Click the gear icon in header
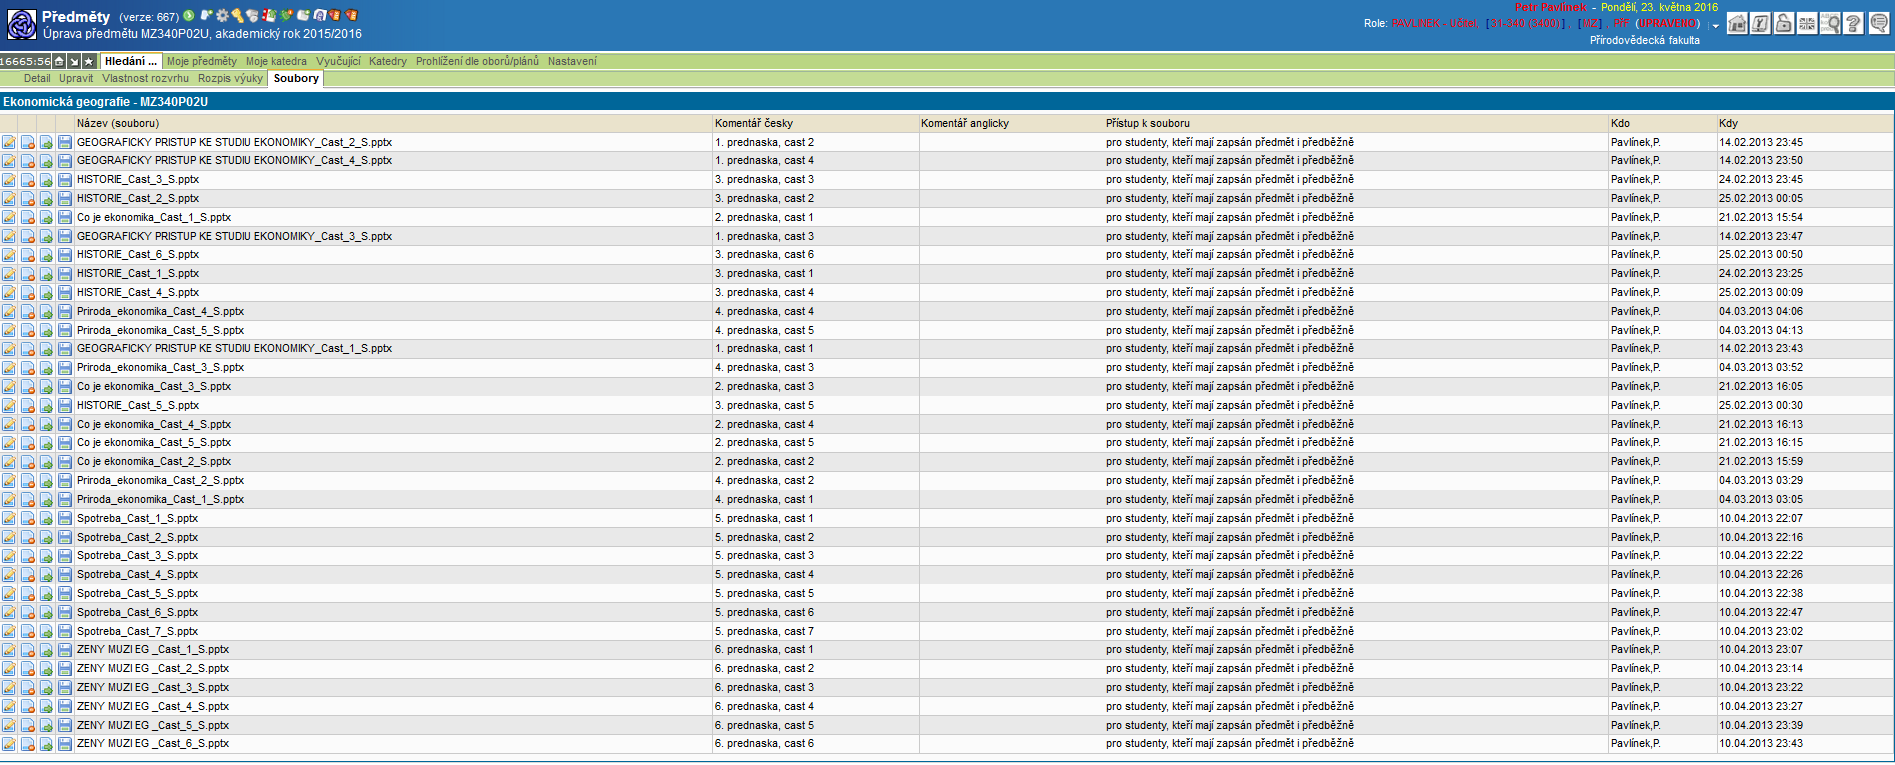This screenshot has width=1895, height=765. coord(222,16)
